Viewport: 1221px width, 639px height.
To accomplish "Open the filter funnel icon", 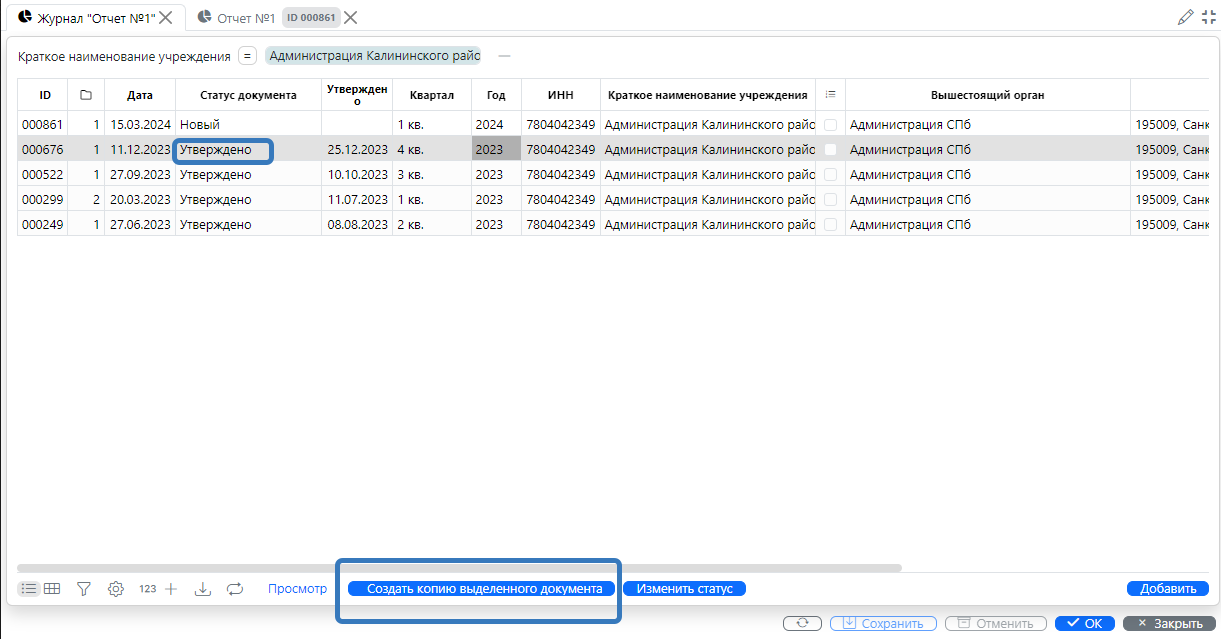I will [84, 589].
